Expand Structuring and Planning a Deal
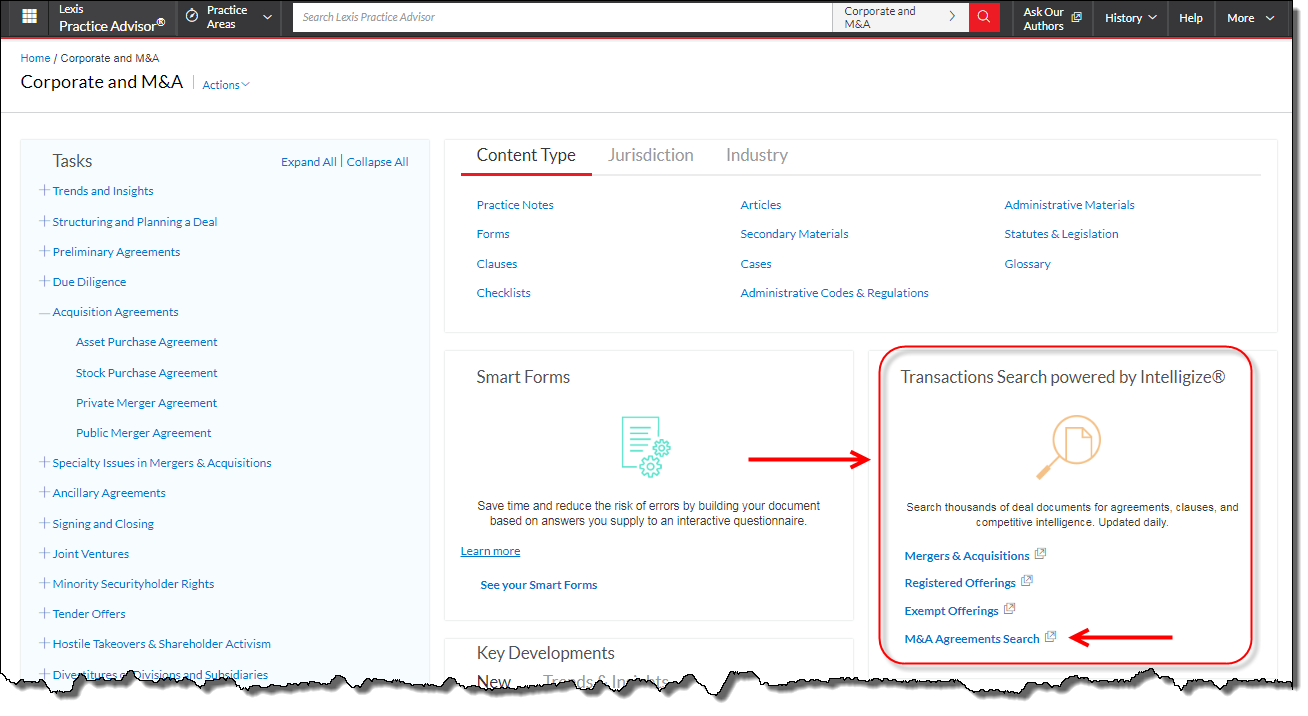This screenshot has height=716, width=1308. [44, 221]
